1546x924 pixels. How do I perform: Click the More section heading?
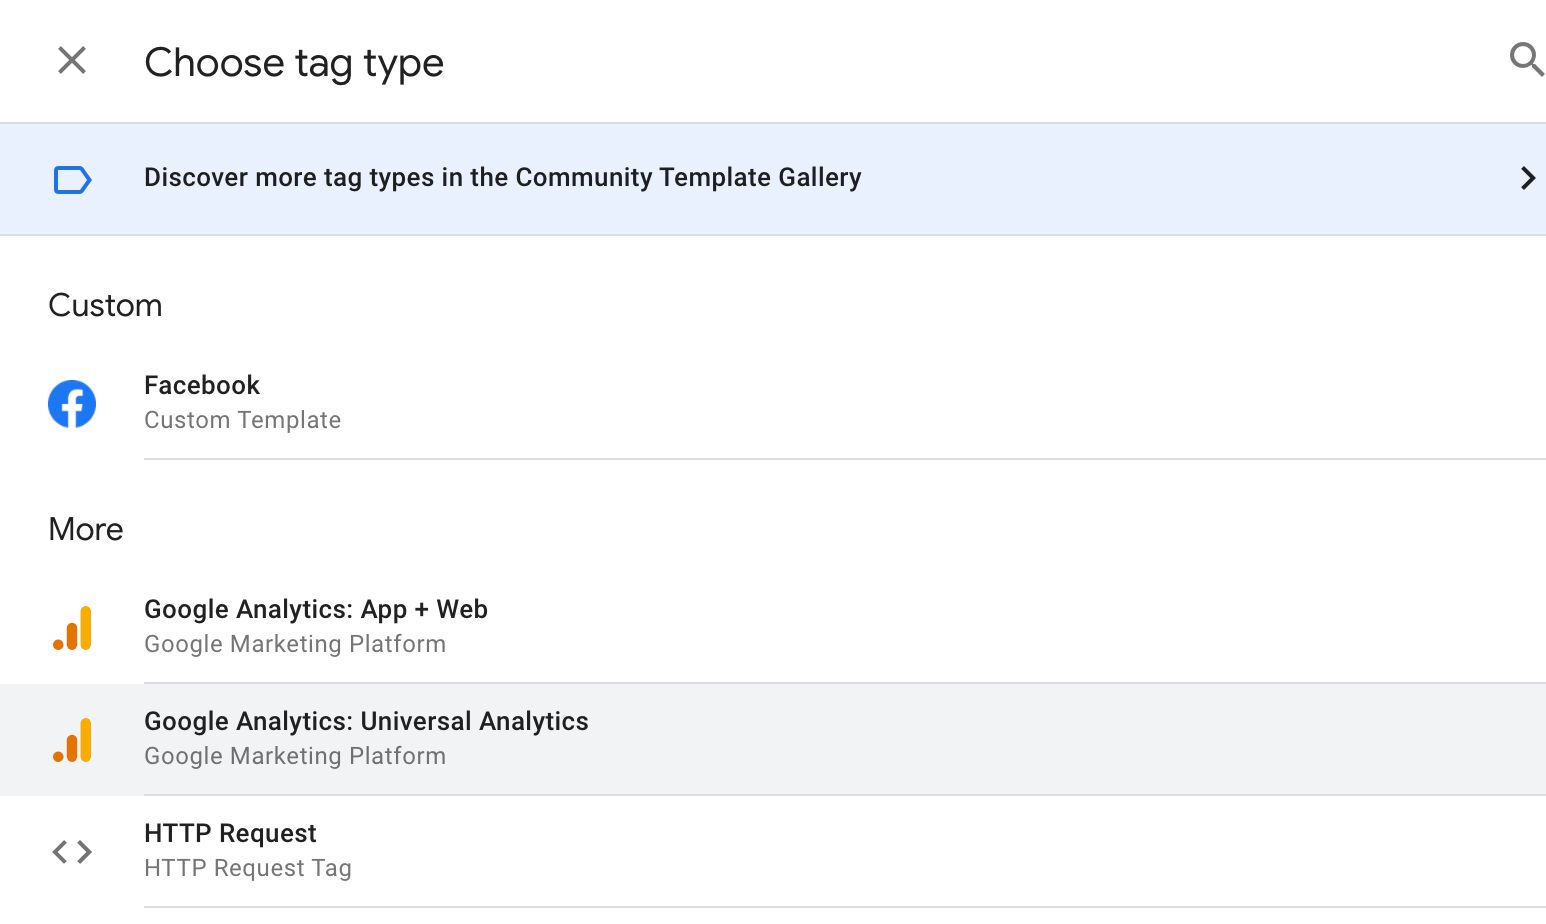(x=86, y=529)
